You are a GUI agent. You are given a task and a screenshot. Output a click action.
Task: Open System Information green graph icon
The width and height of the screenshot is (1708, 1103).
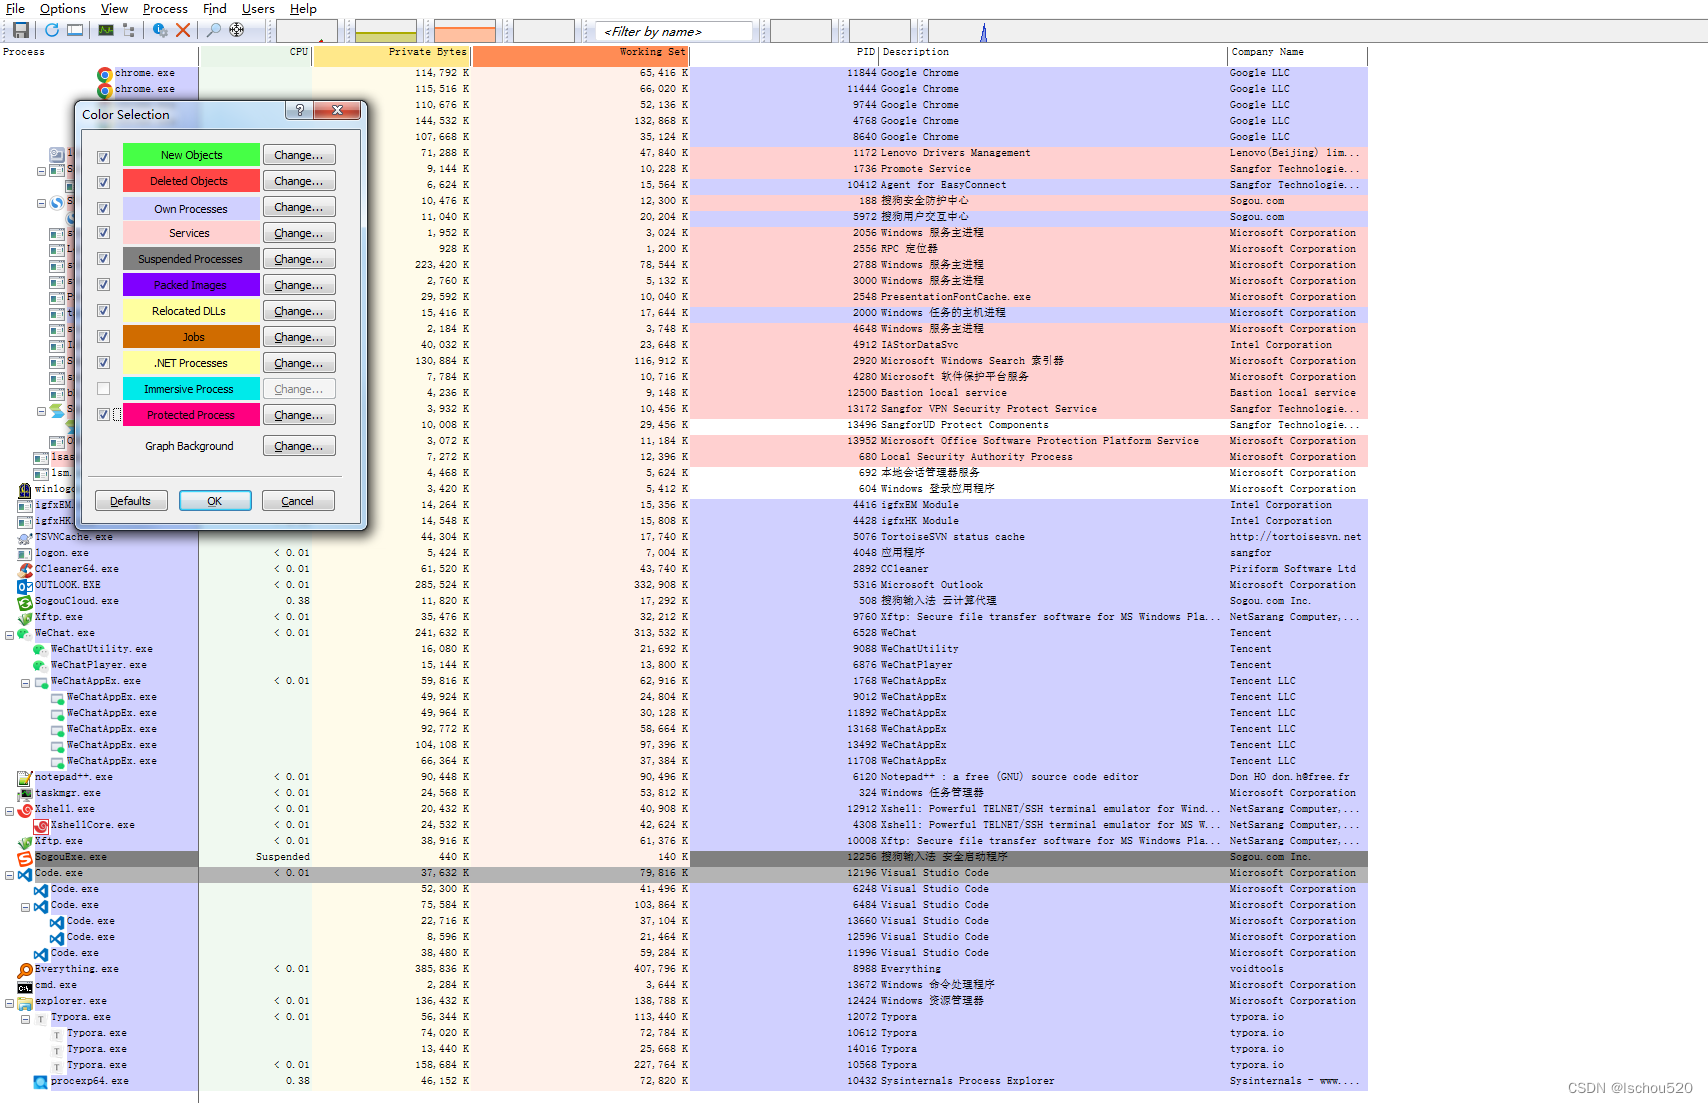(106, 30)
